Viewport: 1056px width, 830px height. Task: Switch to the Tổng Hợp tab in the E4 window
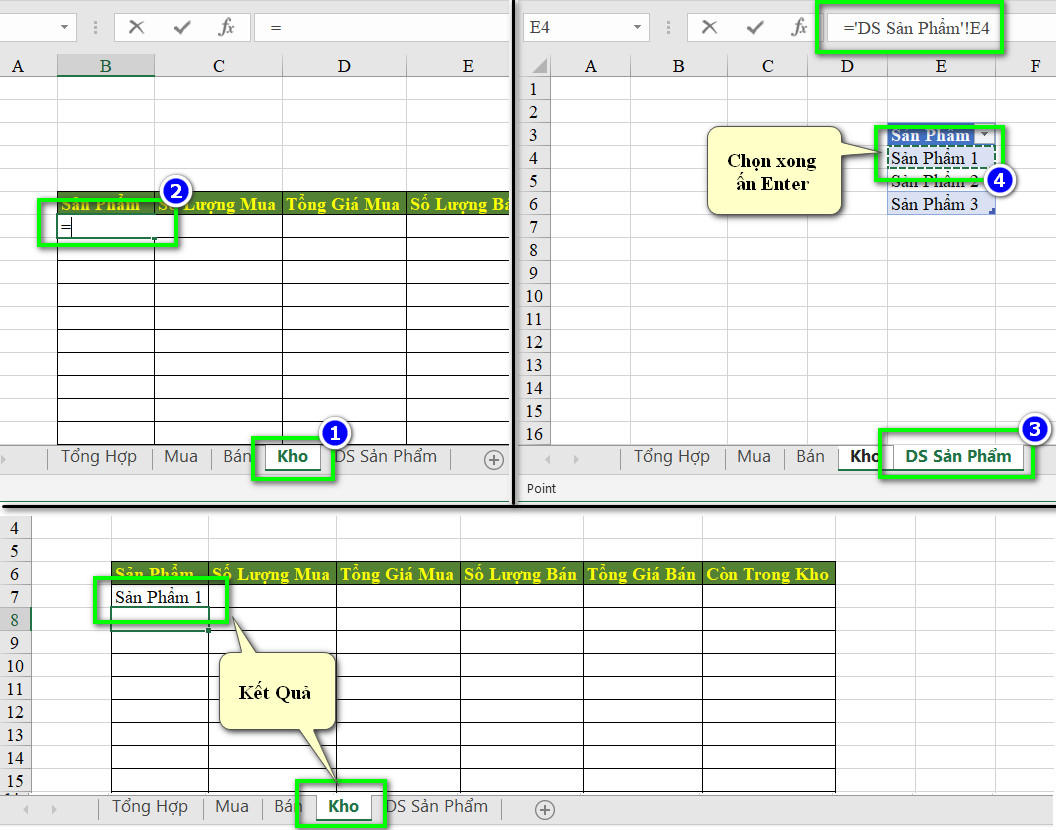click(x=671, y=457)
